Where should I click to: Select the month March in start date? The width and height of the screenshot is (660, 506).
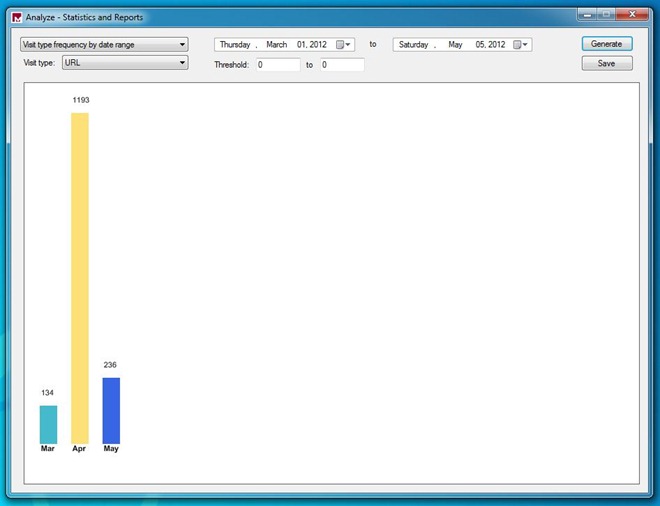277,45
